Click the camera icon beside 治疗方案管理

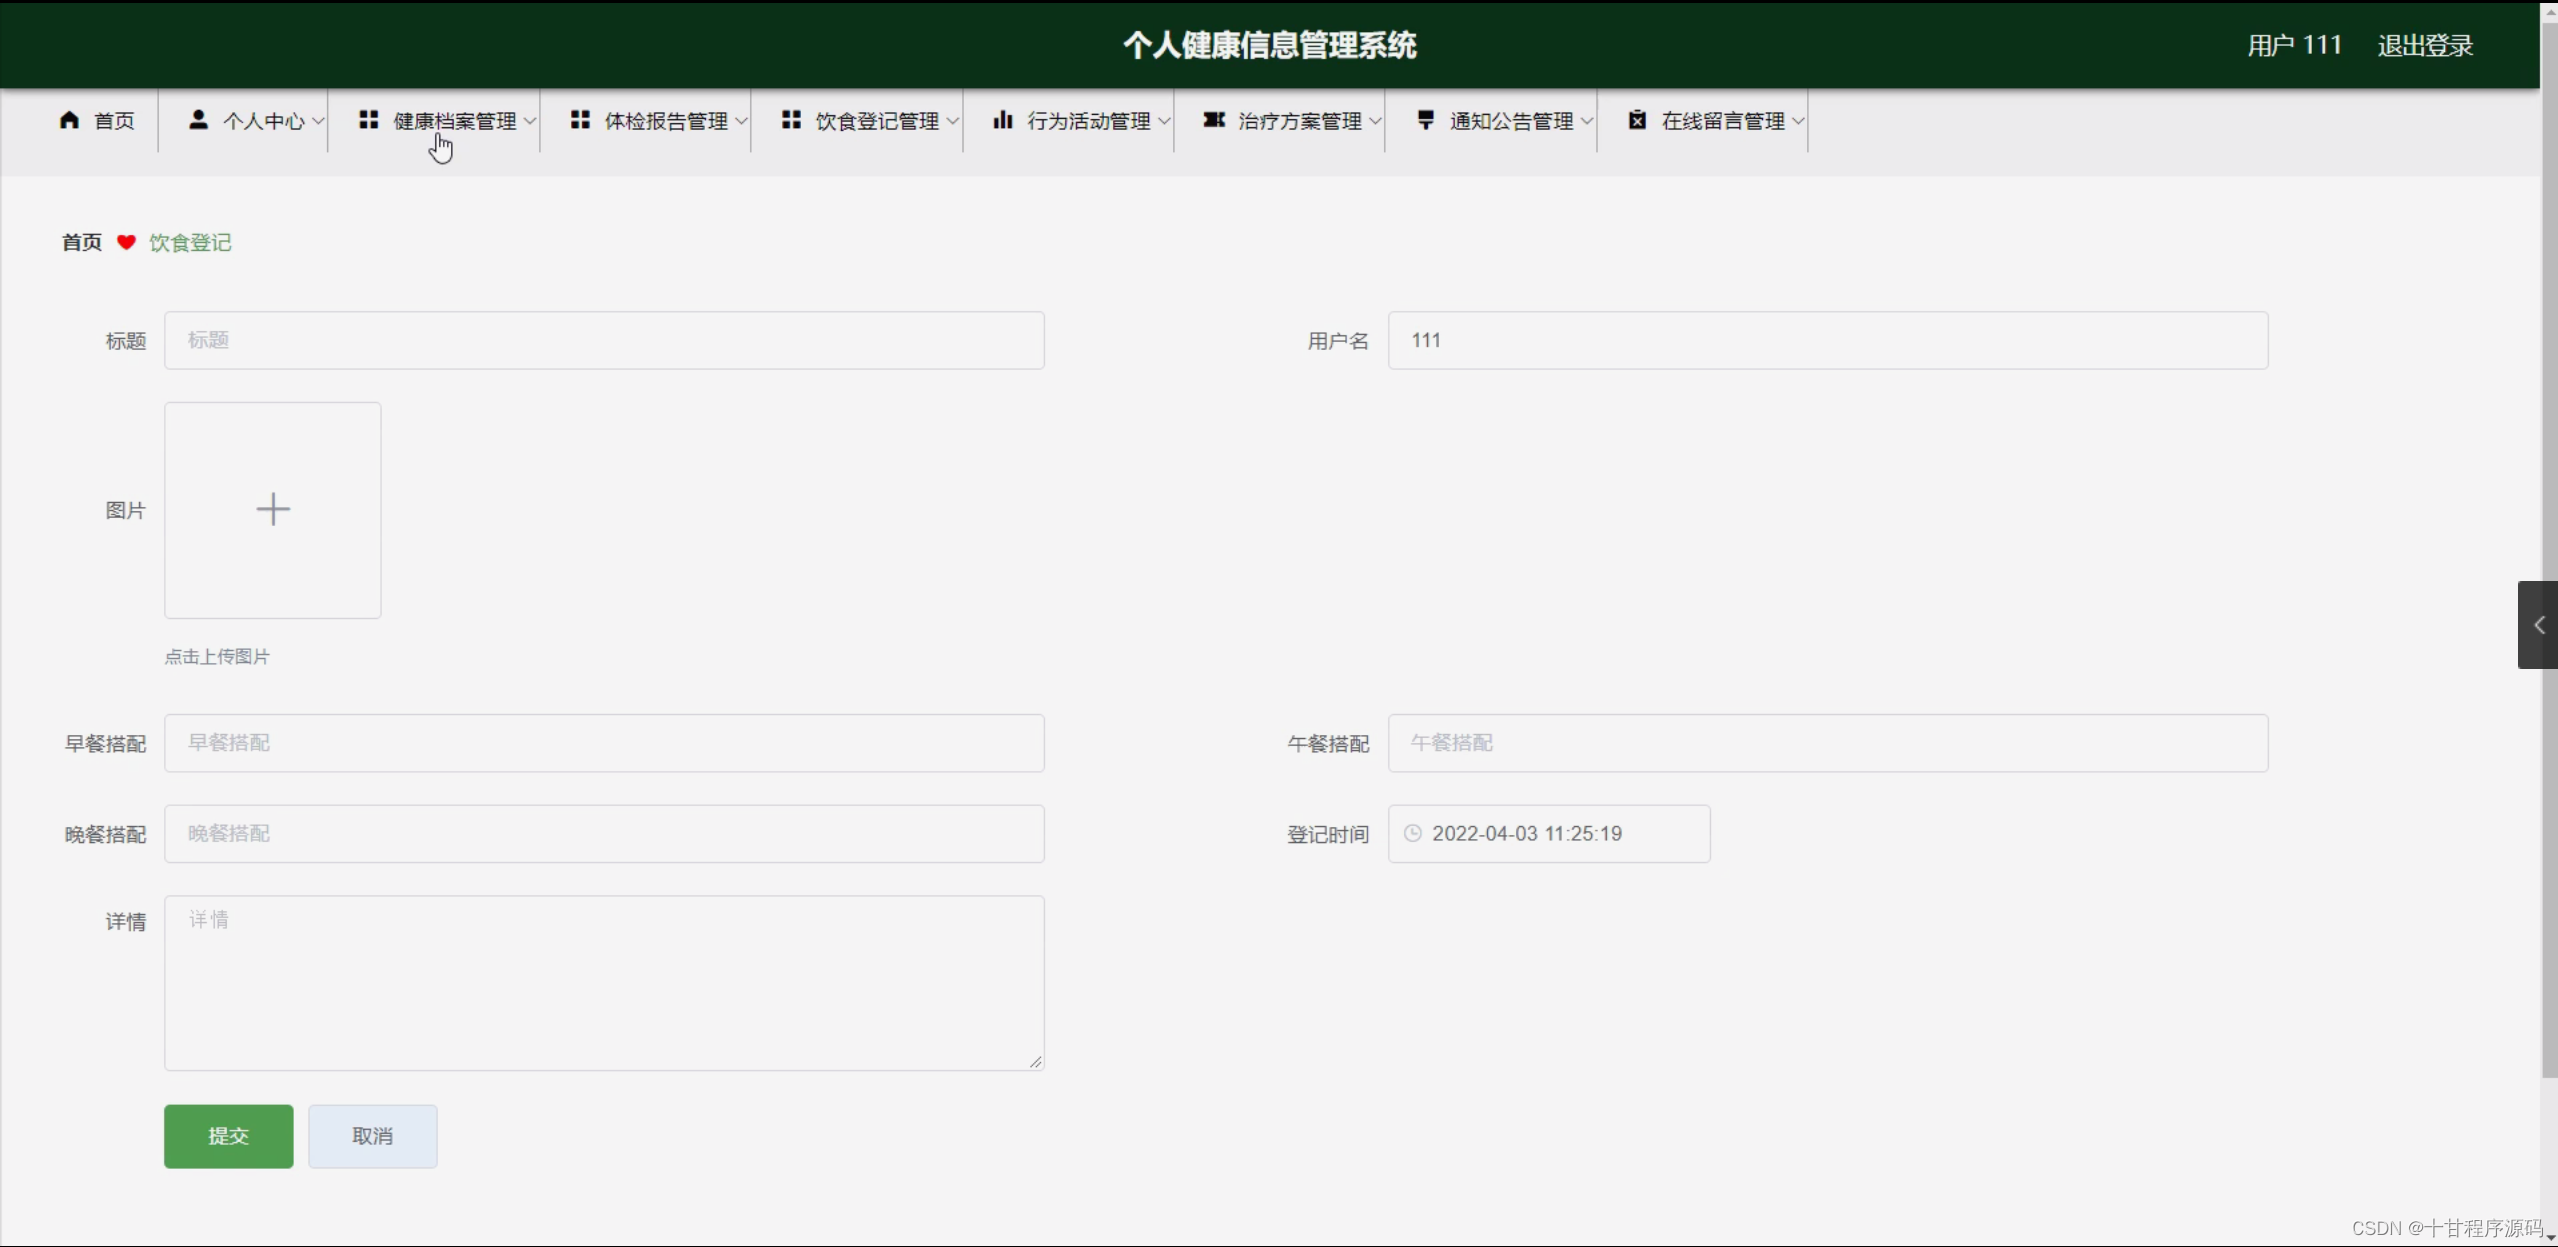point(1213,120)
